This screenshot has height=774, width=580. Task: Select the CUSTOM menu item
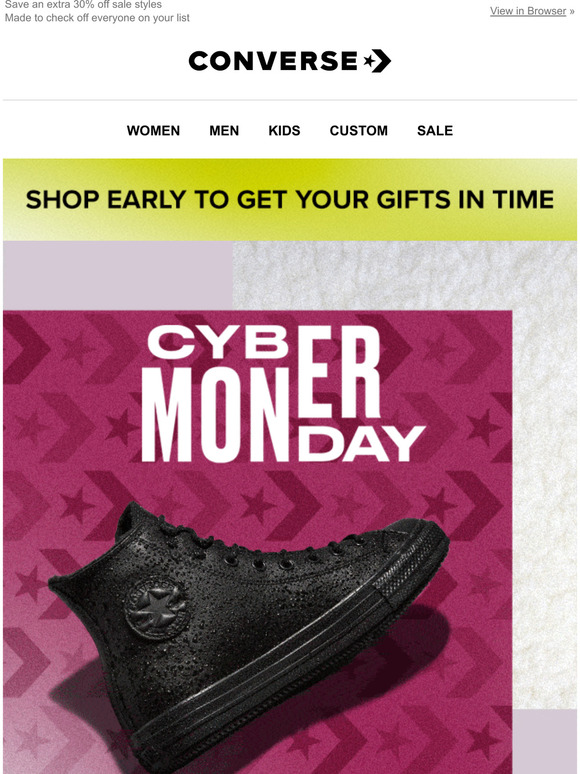pos(359,130)
